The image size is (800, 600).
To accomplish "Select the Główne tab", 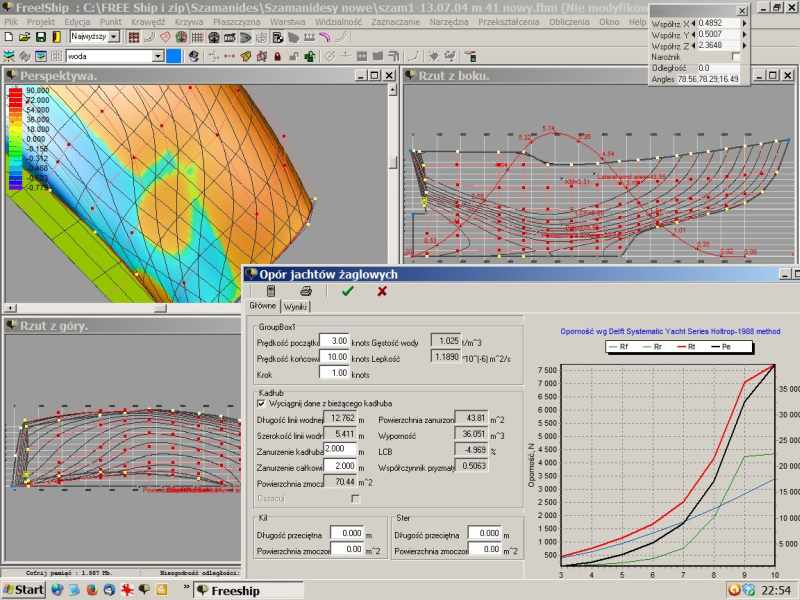I will pyautogui.click(x=263, y=306).
